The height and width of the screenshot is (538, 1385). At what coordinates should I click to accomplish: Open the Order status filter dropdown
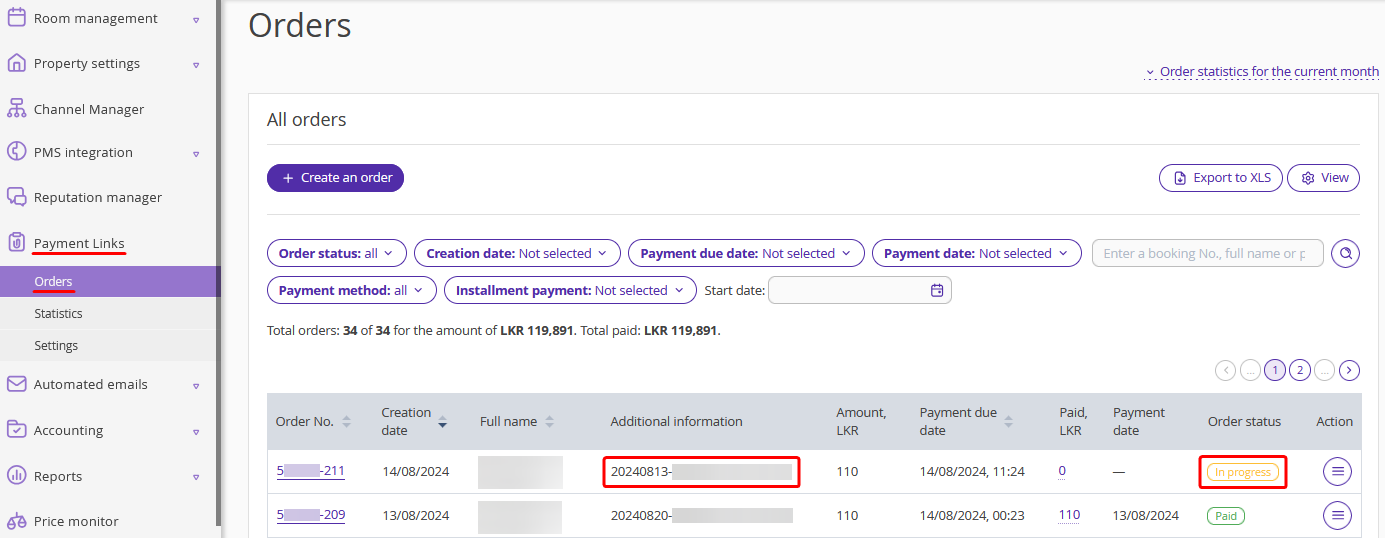(x=337, y=254)
